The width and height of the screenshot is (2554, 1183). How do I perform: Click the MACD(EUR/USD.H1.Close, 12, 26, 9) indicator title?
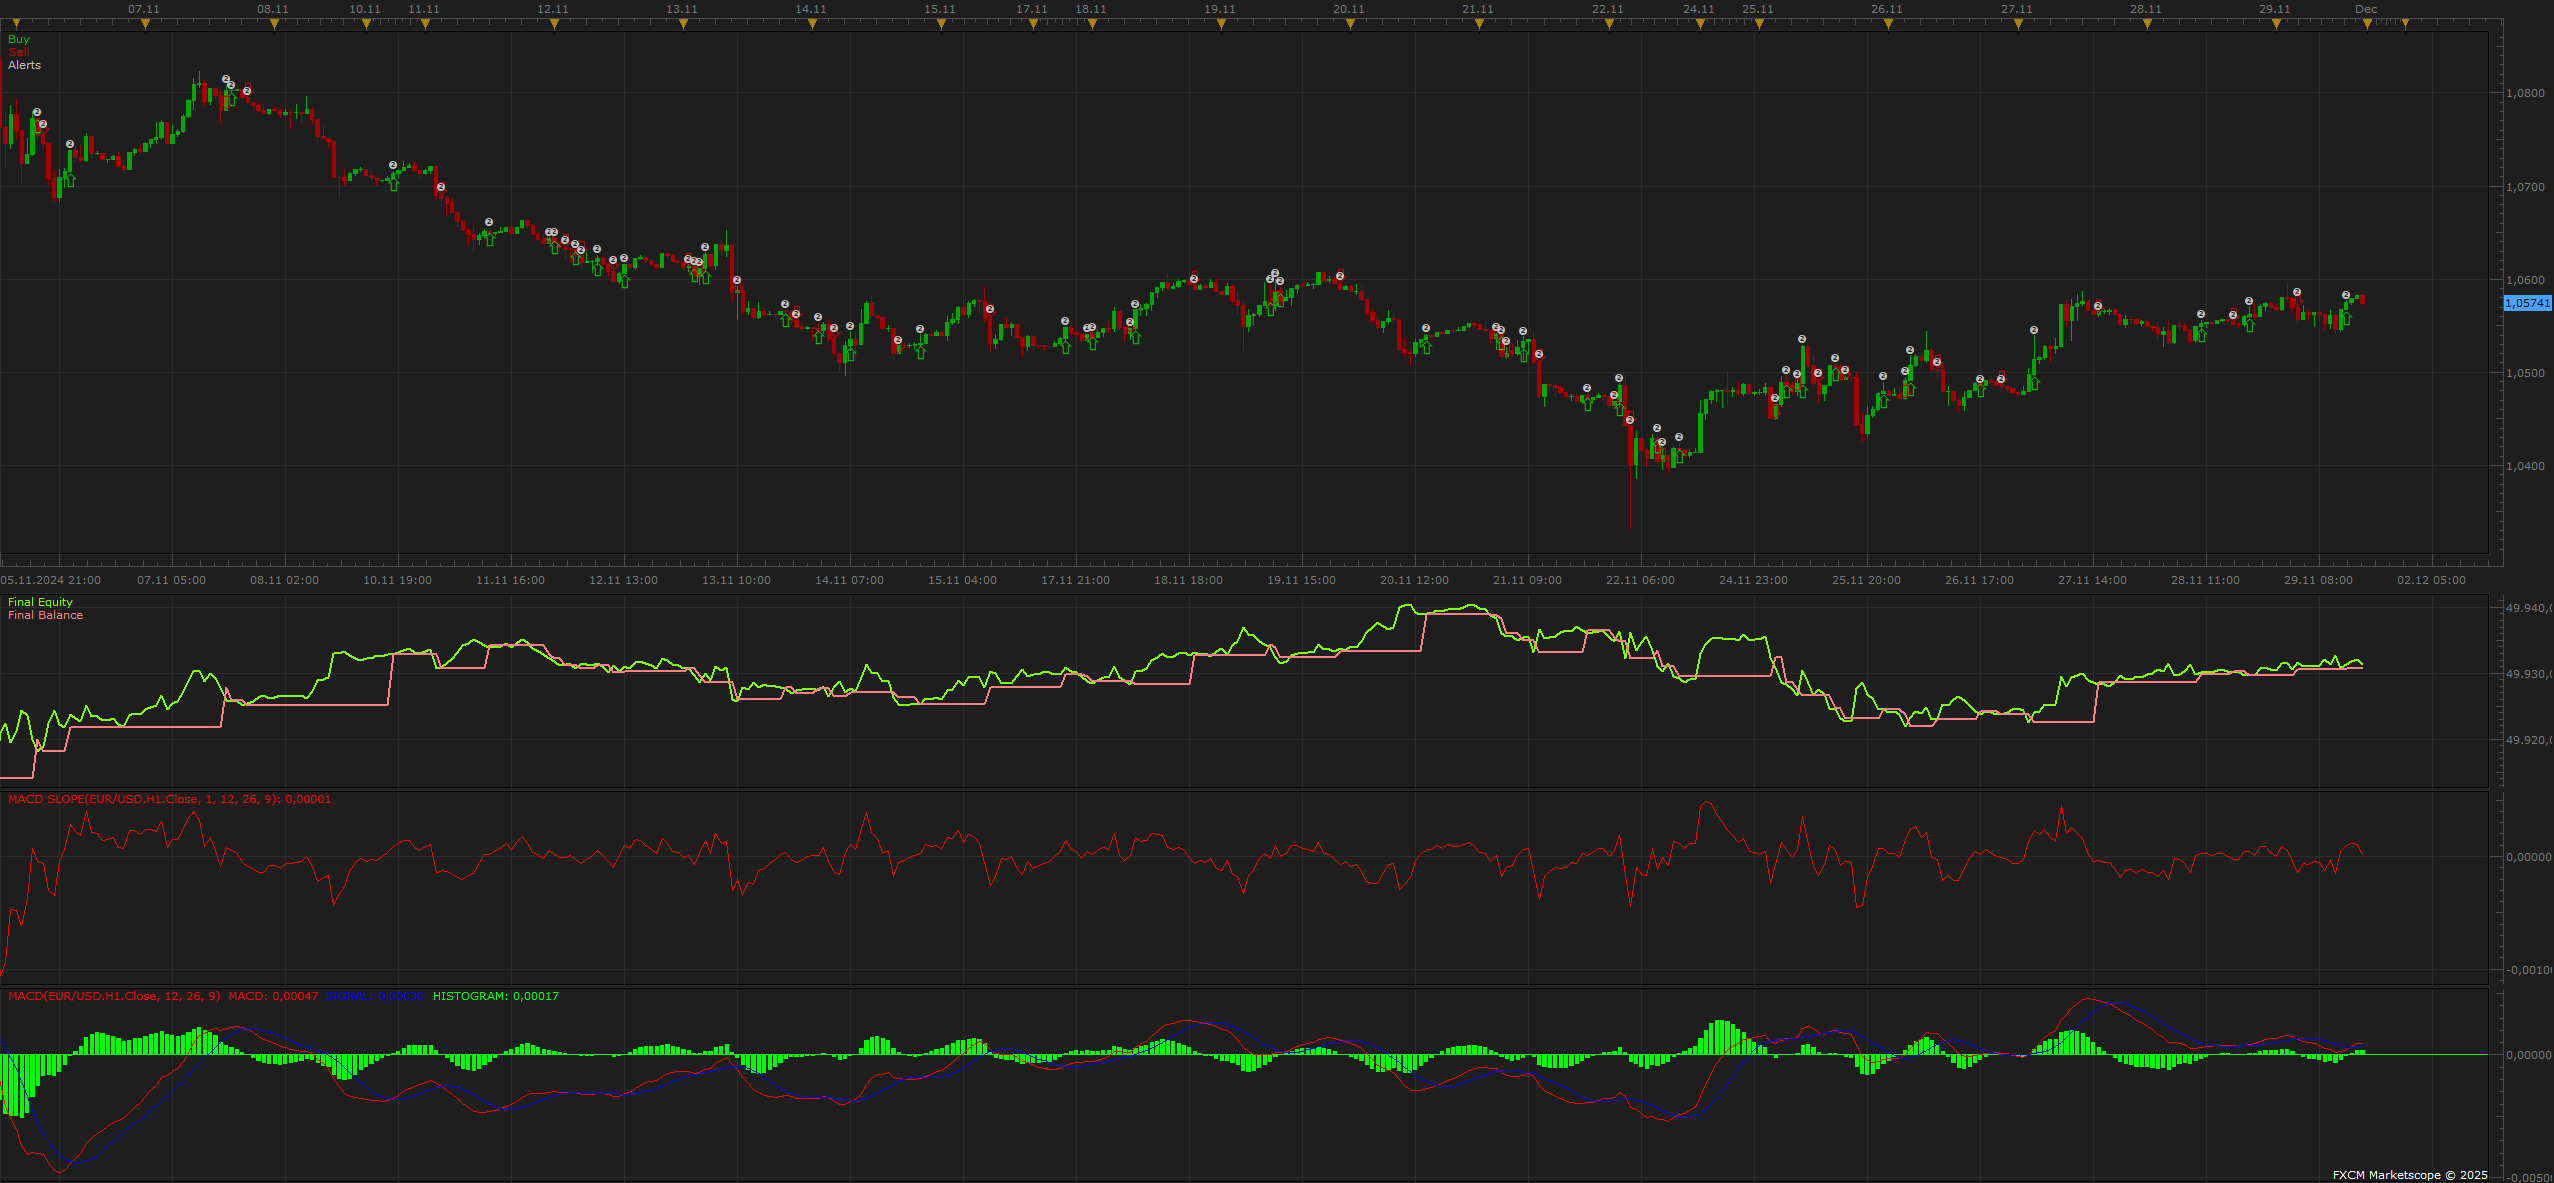pos(114,996)
